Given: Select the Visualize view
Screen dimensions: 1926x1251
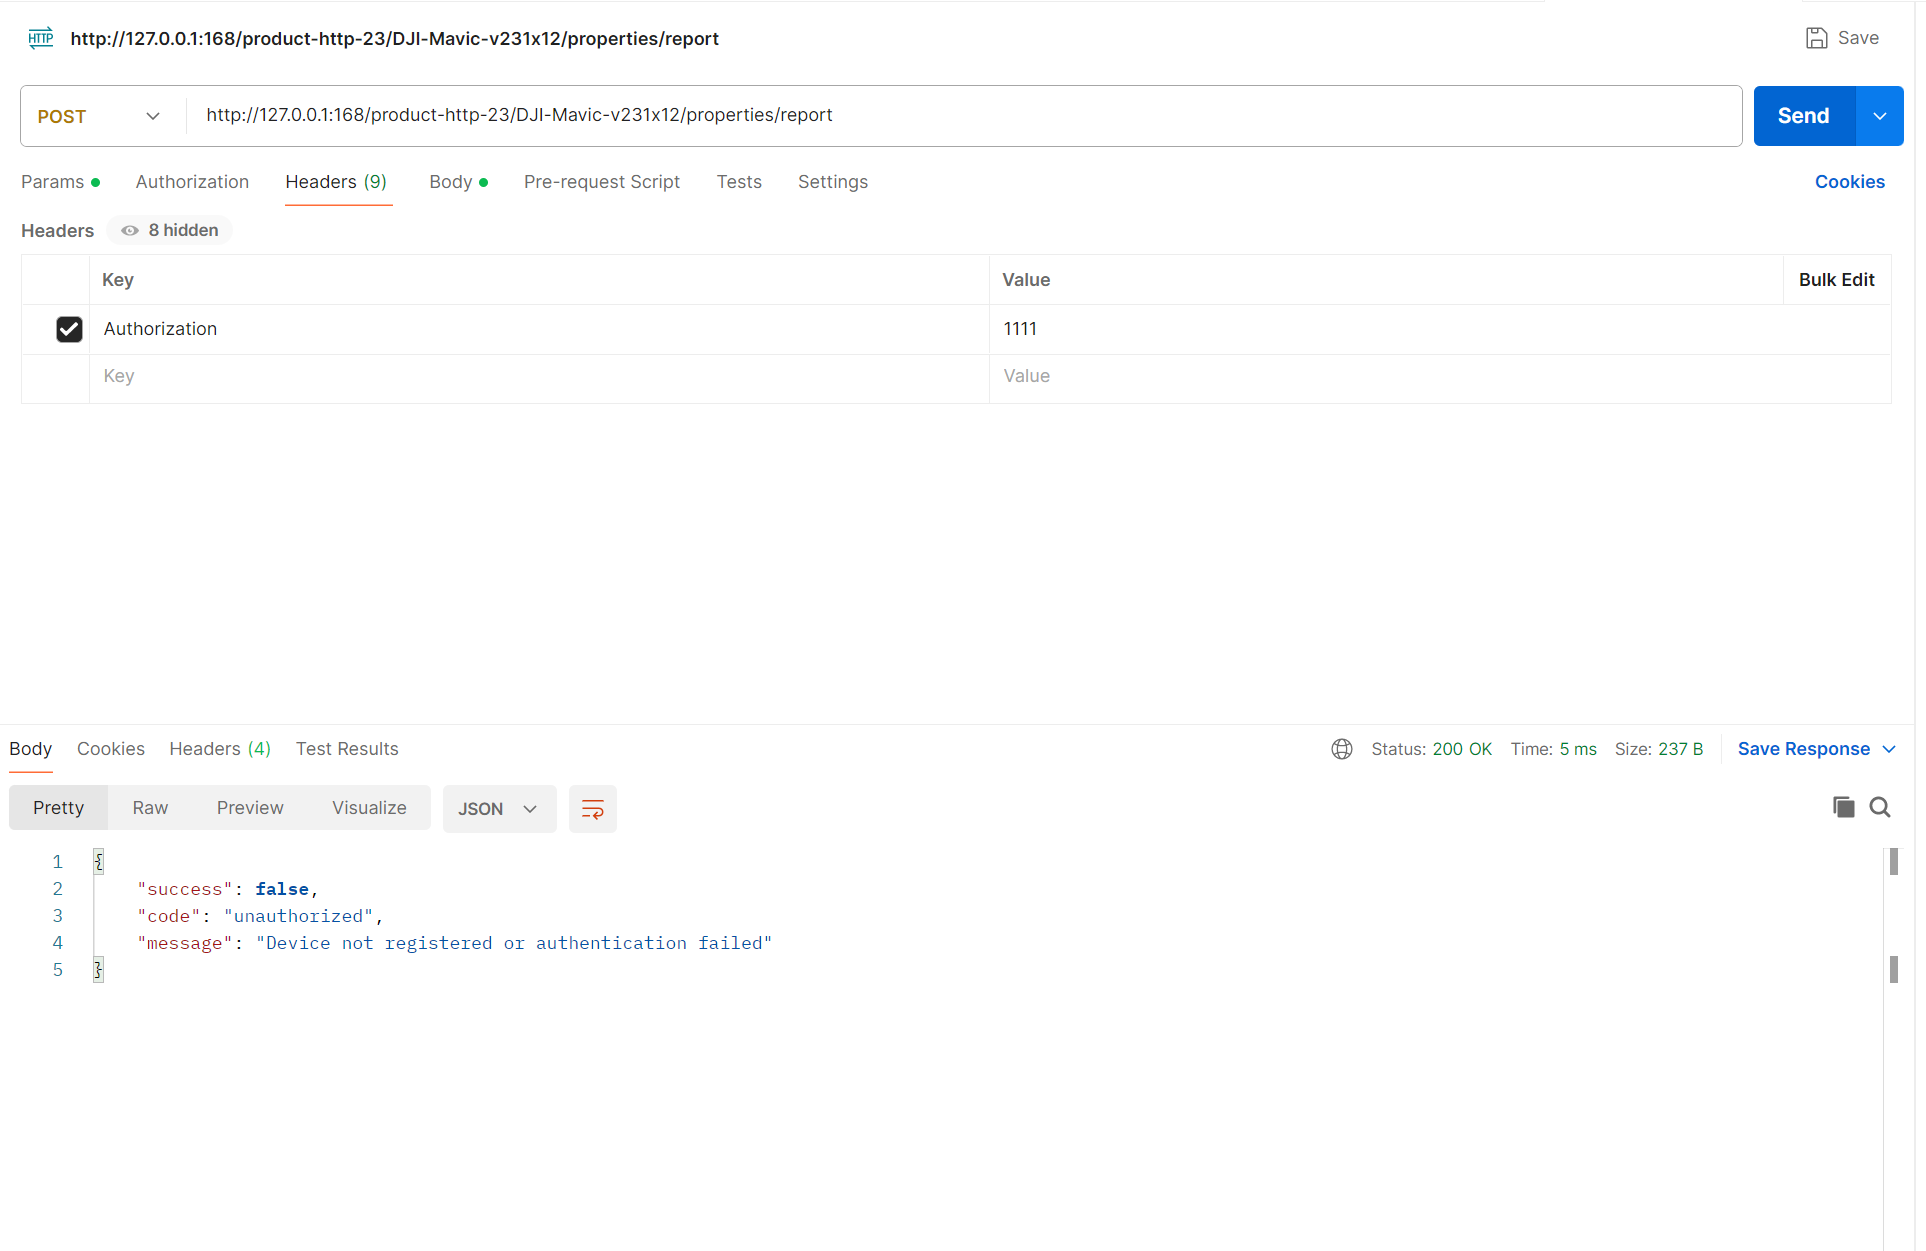Looking at the screenshot, I should point(369,808).
